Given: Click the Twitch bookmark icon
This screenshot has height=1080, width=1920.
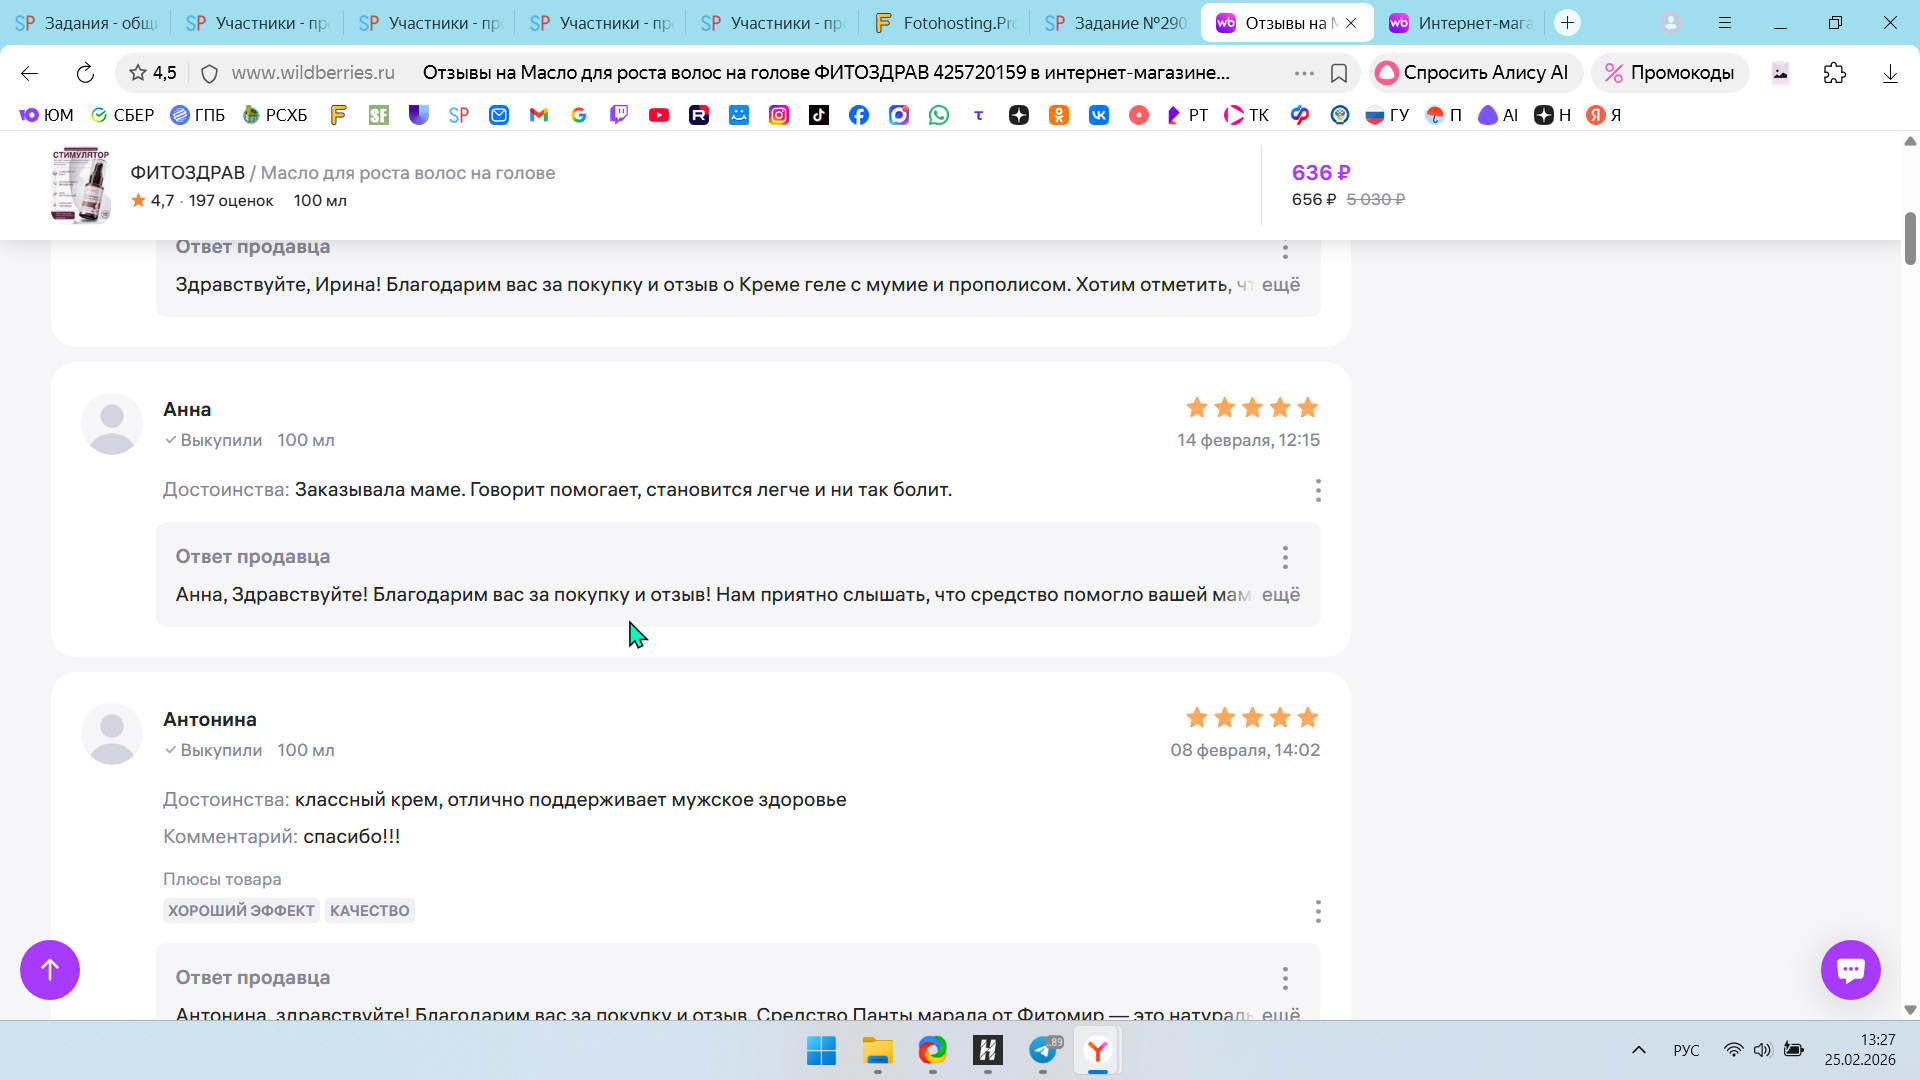Looking at the screenshot, I should coord(619,115).
